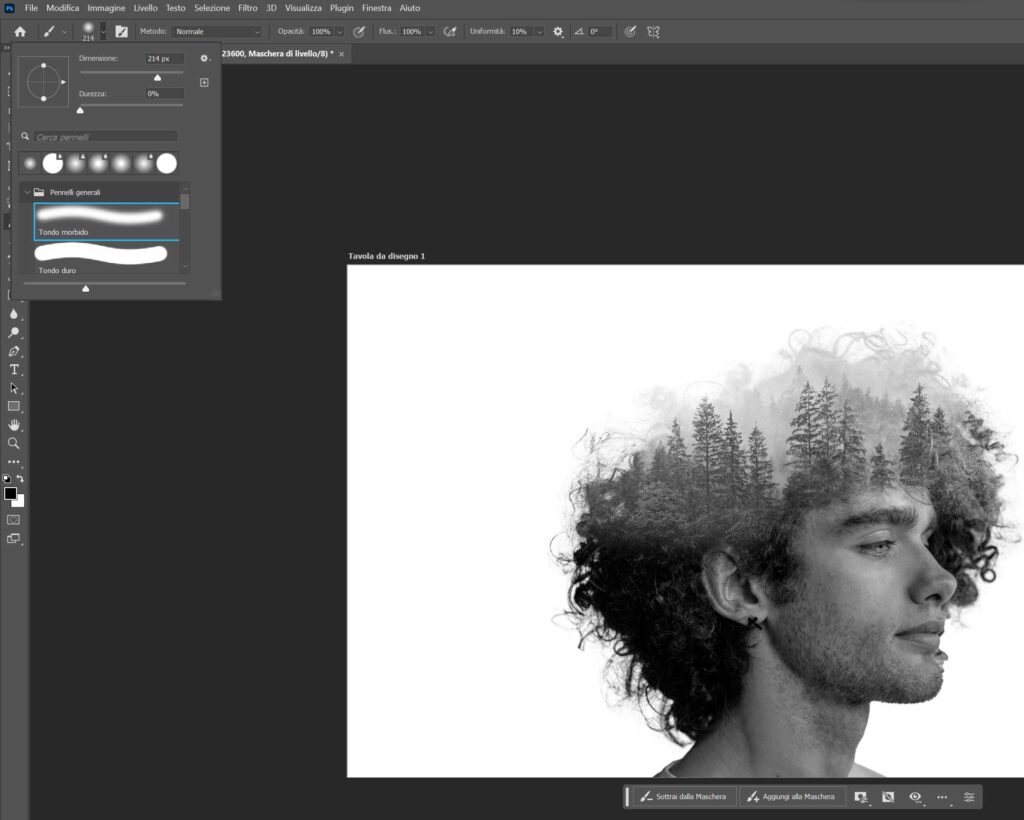This screenshot has height=820, width=1024.
Task: Select the Hand tool
Action: pyautogui.click(x=14, y=425)
